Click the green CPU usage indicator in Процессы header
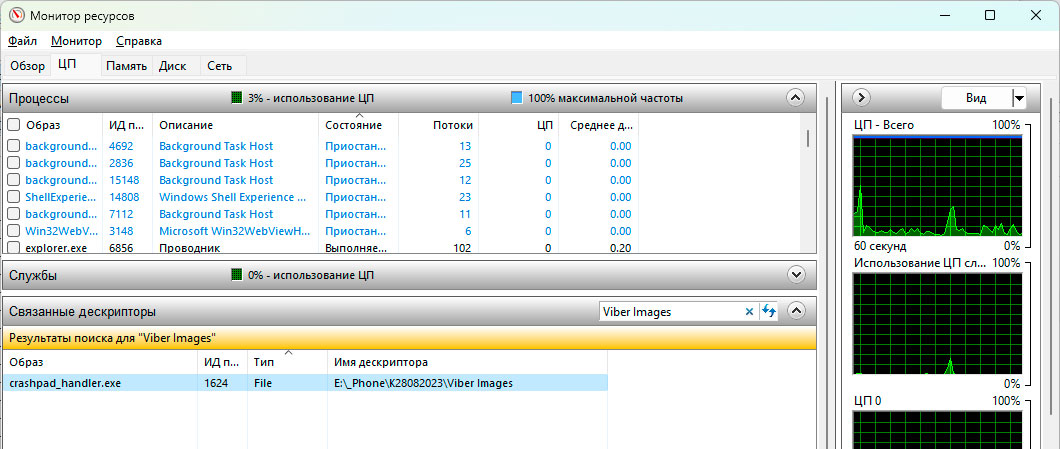Image resolution: width=1060 pixels, height=449 pixels. pyautogui.click(x=237, y=98)
